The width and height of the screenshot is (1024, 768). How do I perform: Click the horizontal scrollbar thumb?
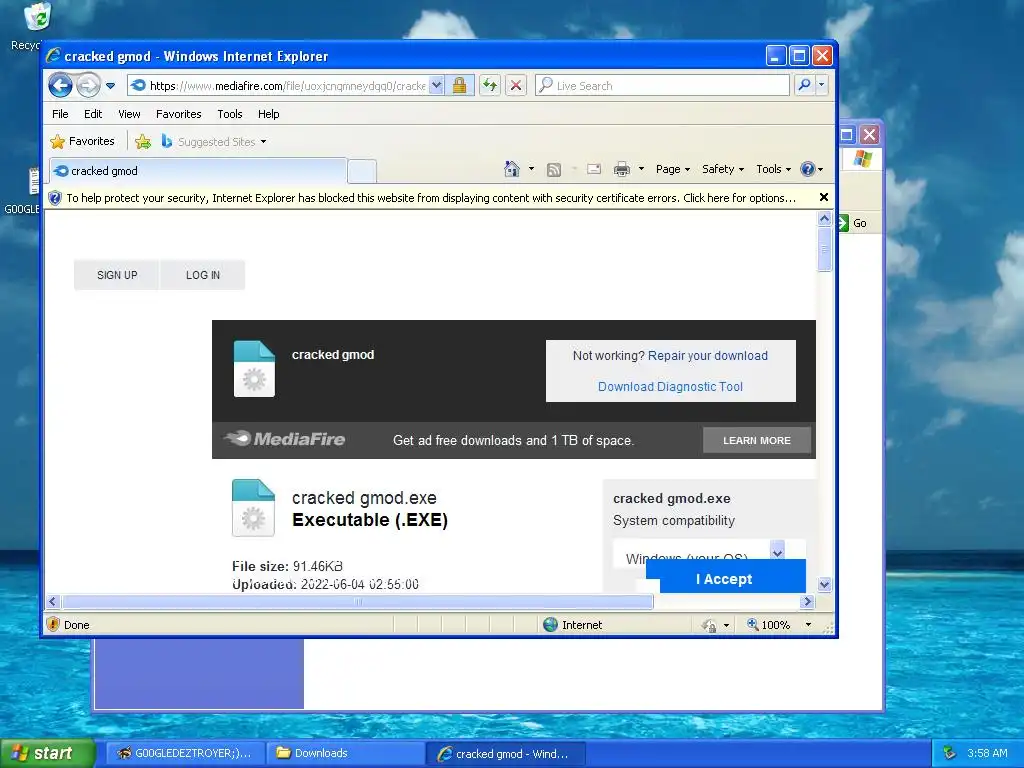(x=357, y=601)
